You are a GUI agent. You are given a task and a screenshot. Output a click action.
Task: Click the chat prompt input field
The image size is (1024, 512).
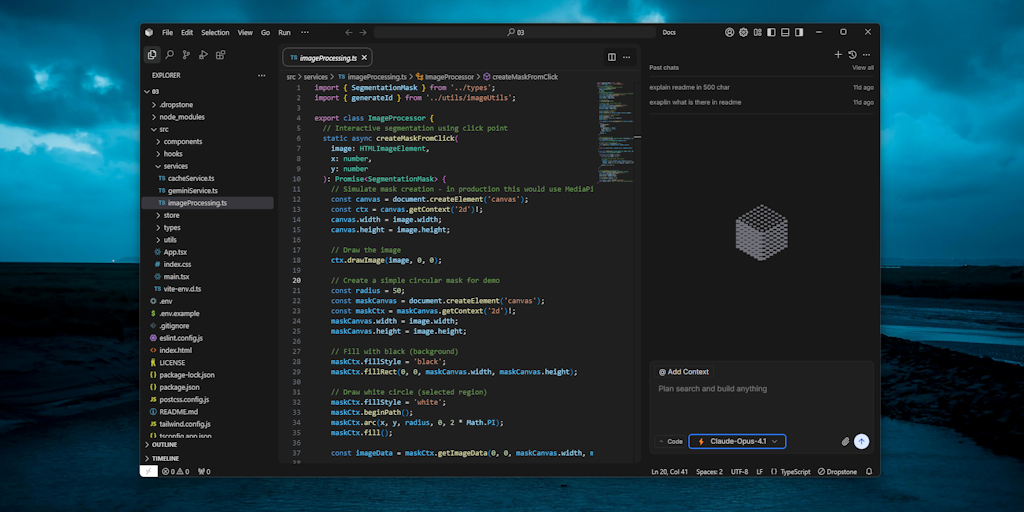[x=760, y=389]
